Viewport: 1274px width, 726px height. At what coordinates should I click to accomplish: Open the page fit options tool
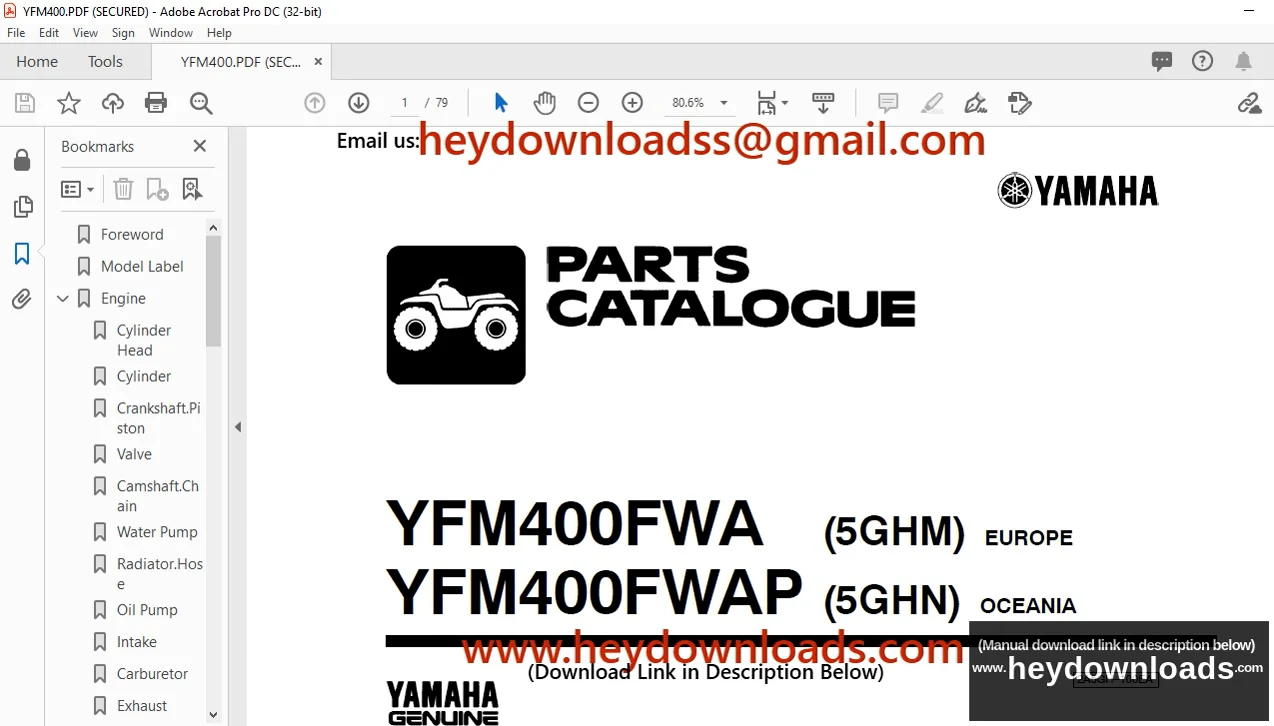click(772, 103)
